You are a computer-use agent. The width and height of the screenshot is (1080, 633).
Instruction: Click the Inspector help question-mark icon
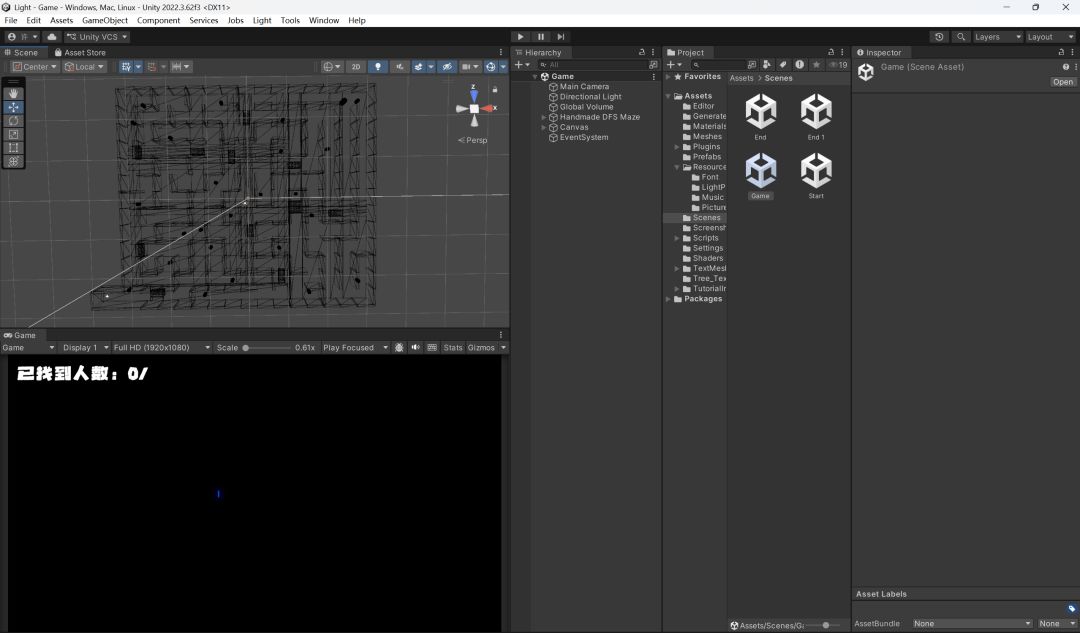(1066, 67)
